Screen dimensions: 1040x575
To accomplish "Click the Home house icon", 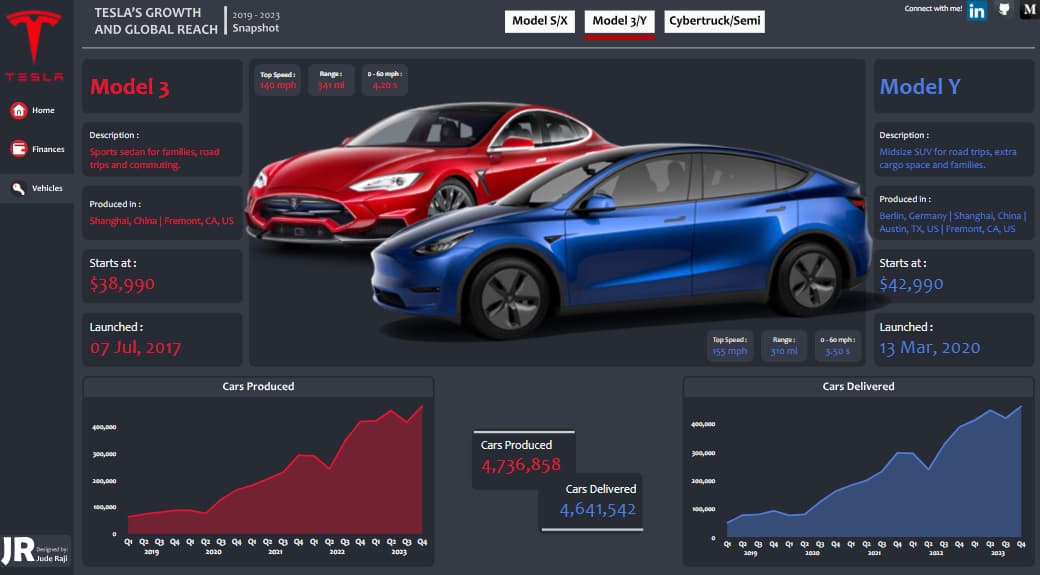I will (x=19, y=110).
